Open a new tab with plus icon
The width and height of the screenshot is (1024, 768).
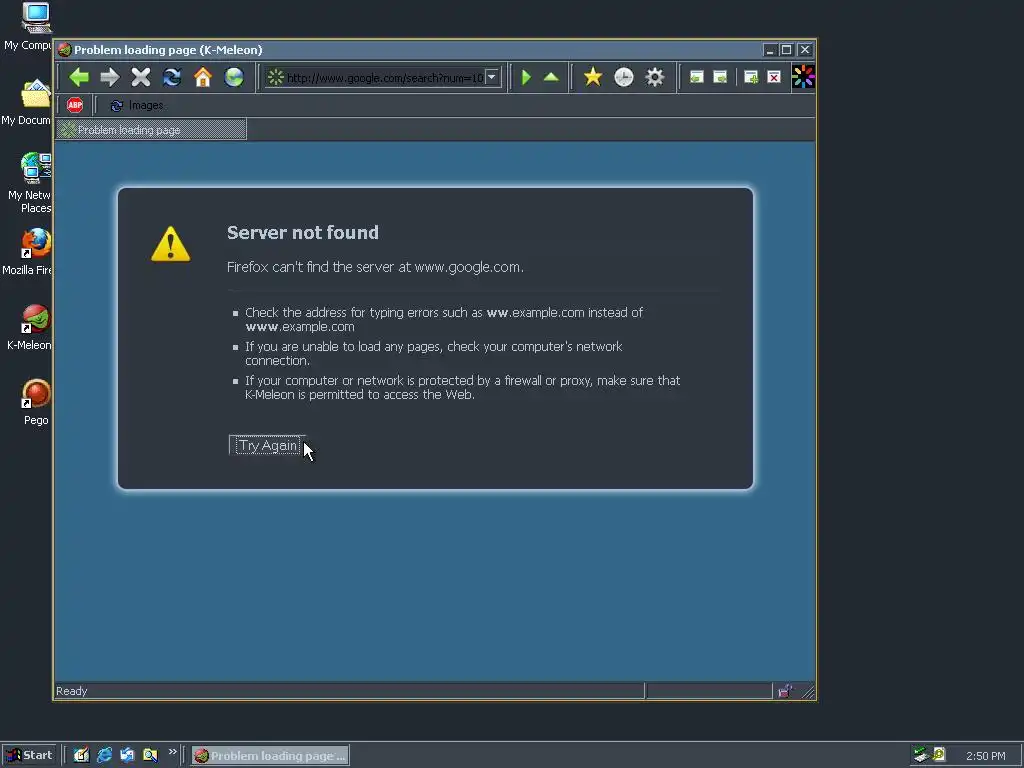click(751, 77)
